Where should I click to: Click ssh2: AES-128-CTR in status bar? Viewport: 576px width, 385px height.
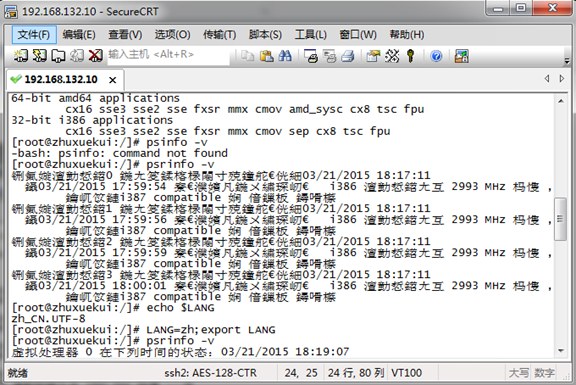(x=210, y=373)
